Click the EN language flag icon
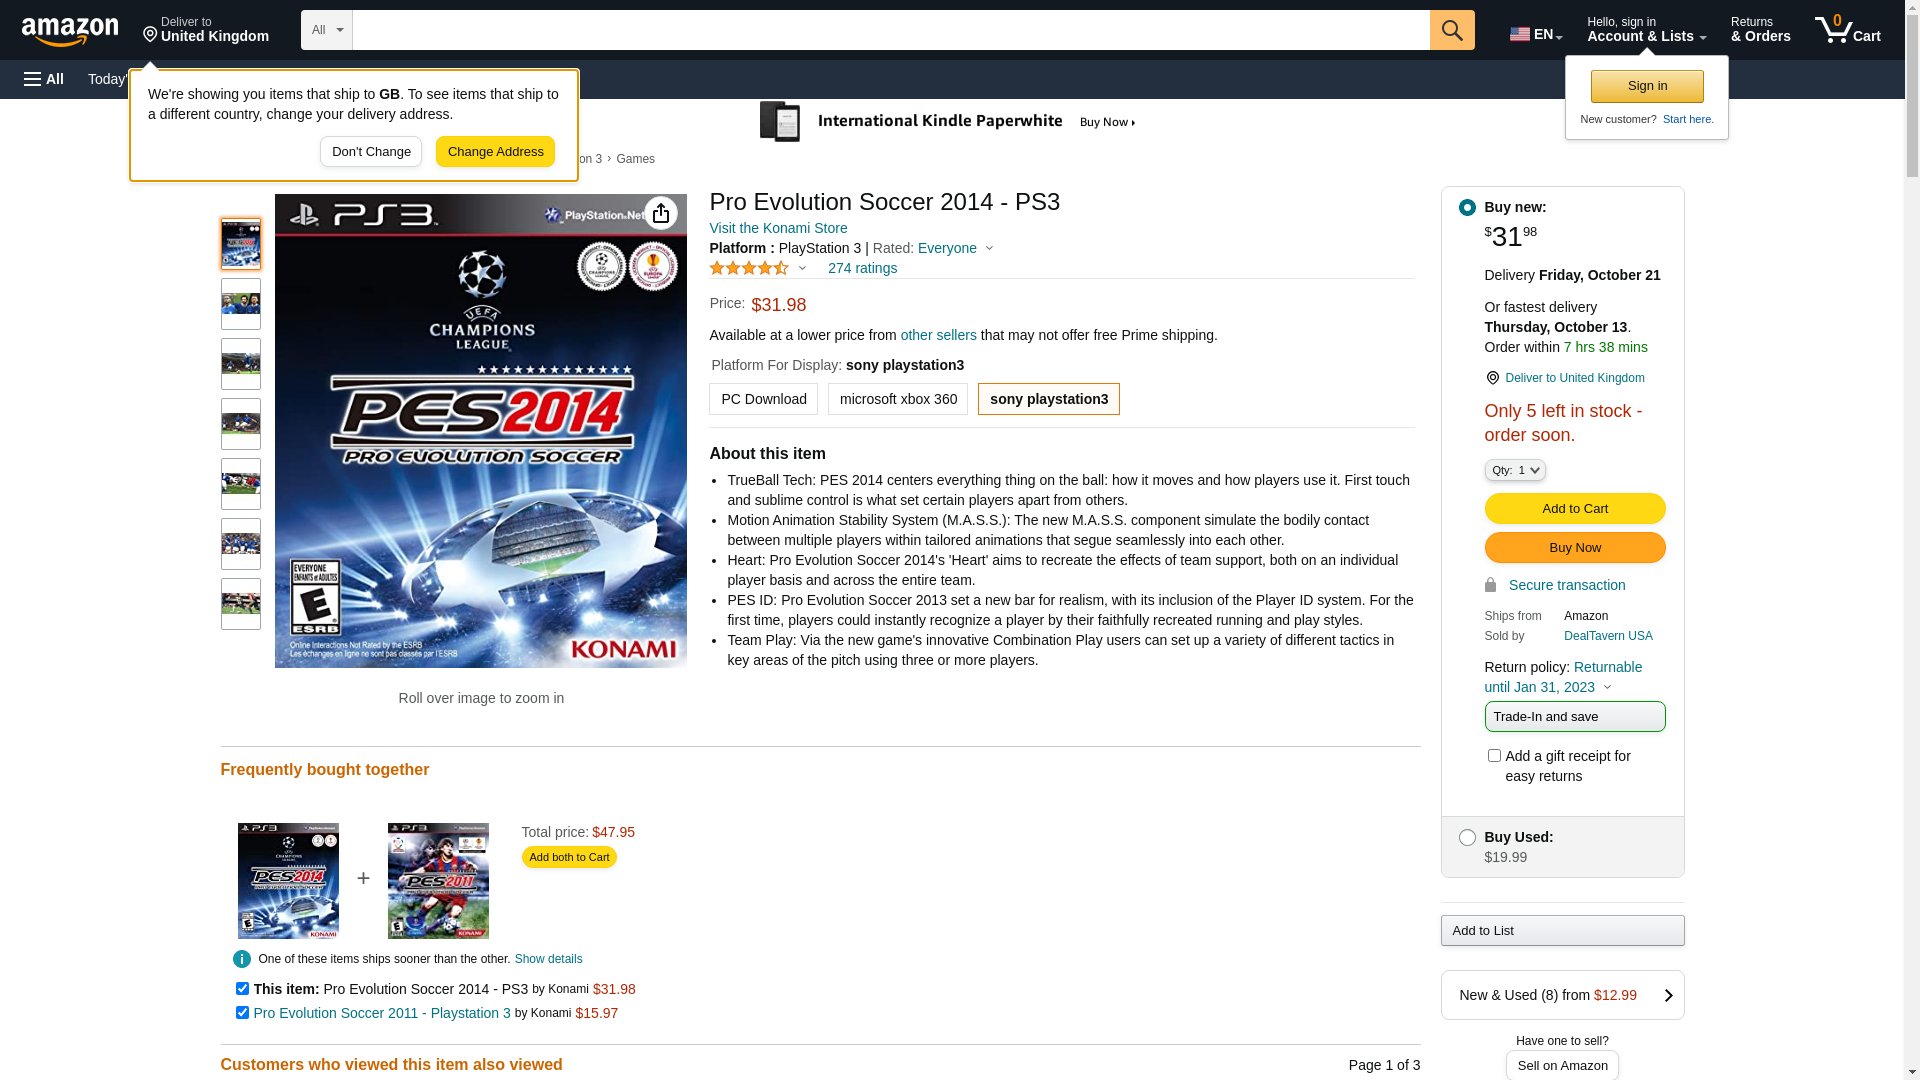 pos(1519,34)
